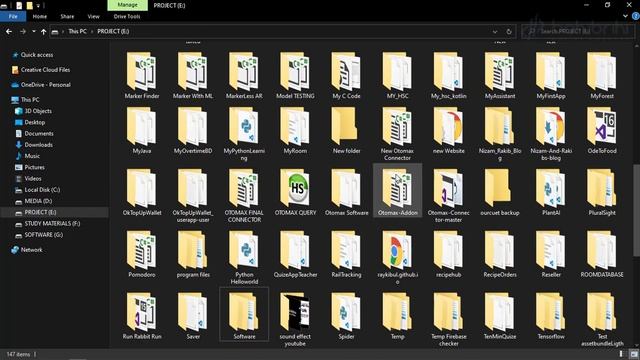The height and width of the screenshot is (360, 640).
Task: Open the Drive Tools tab
Action: tap(127, 16)
